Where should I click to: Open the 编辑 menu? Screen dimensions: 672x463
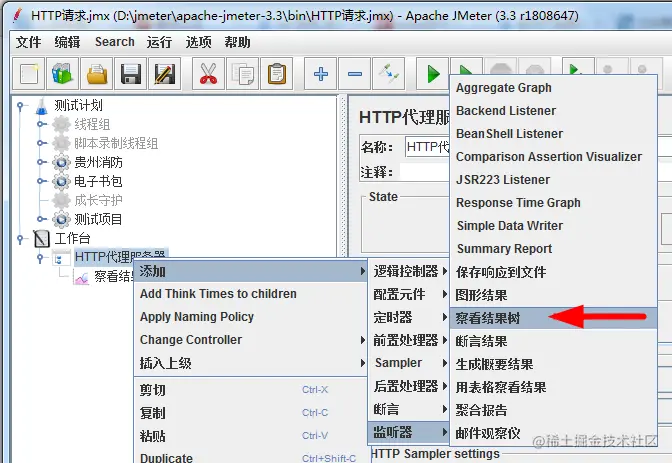[67, 42]
